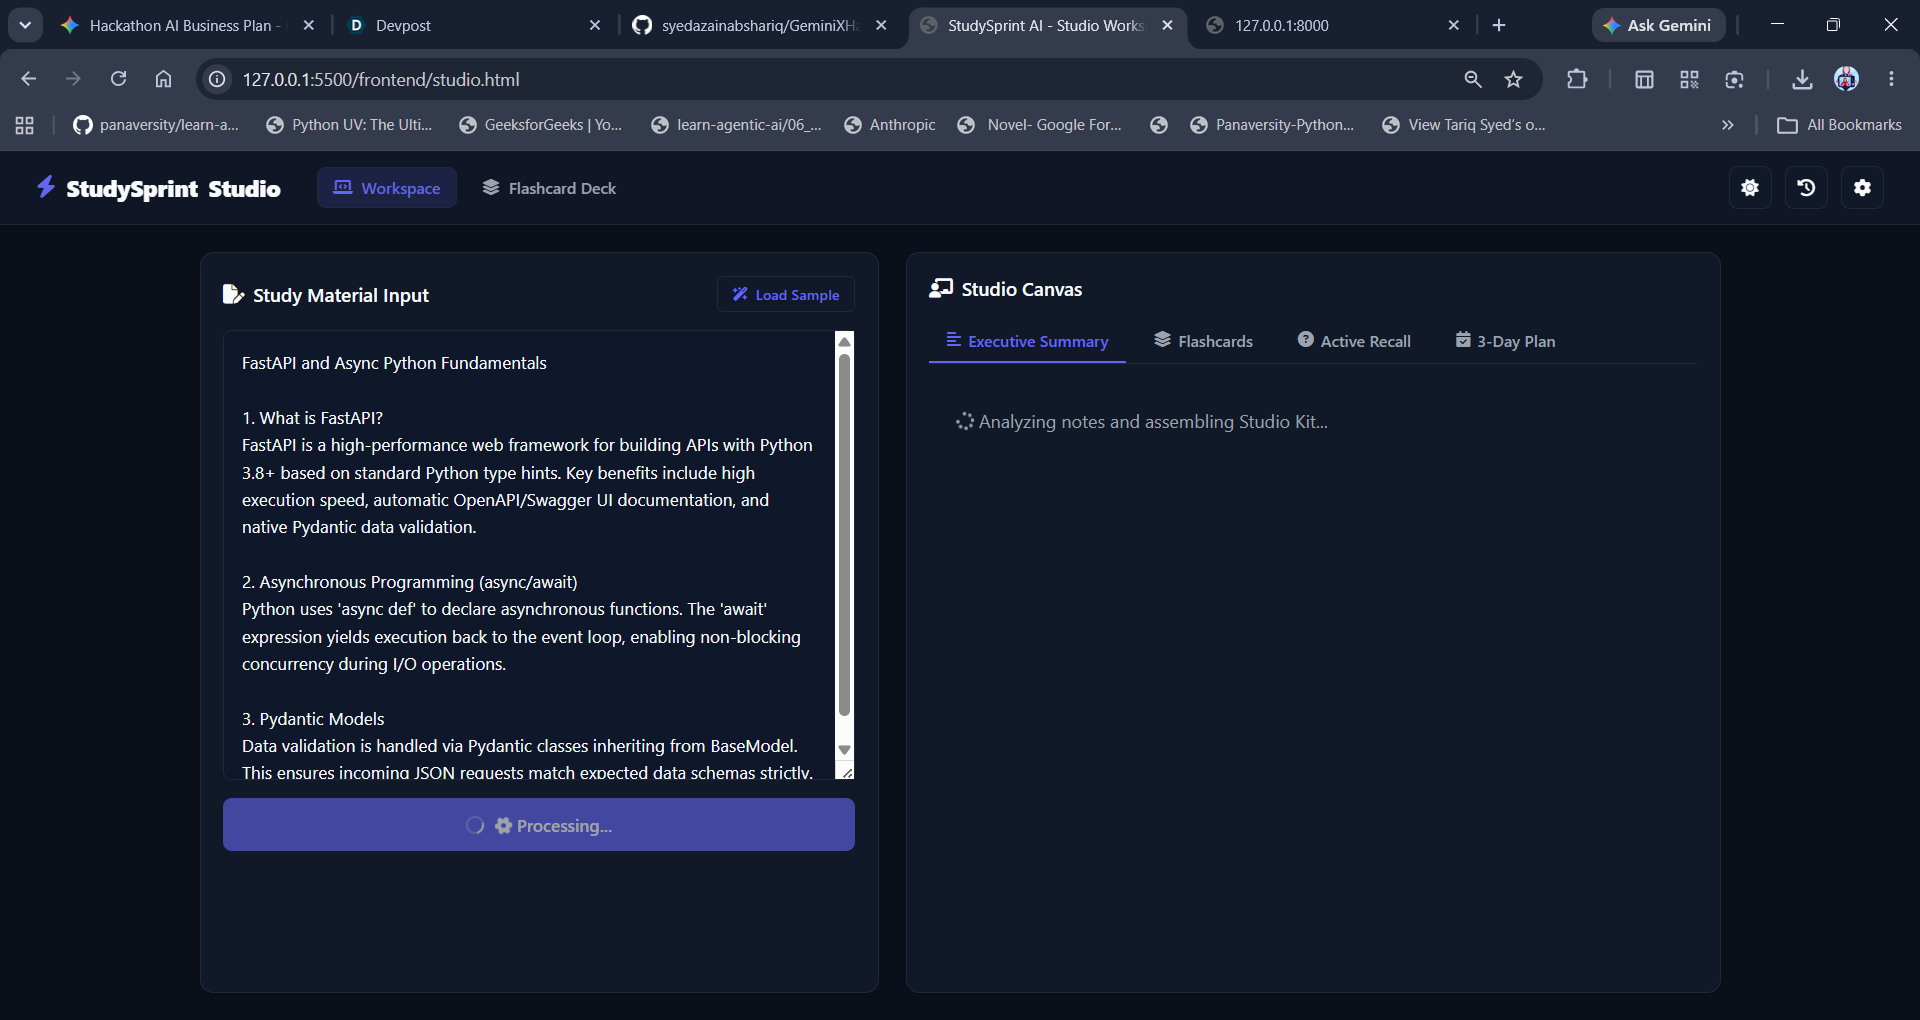Open the apps grid icon in bookmarks bar

pyautogui.click(x=25, y=125)
